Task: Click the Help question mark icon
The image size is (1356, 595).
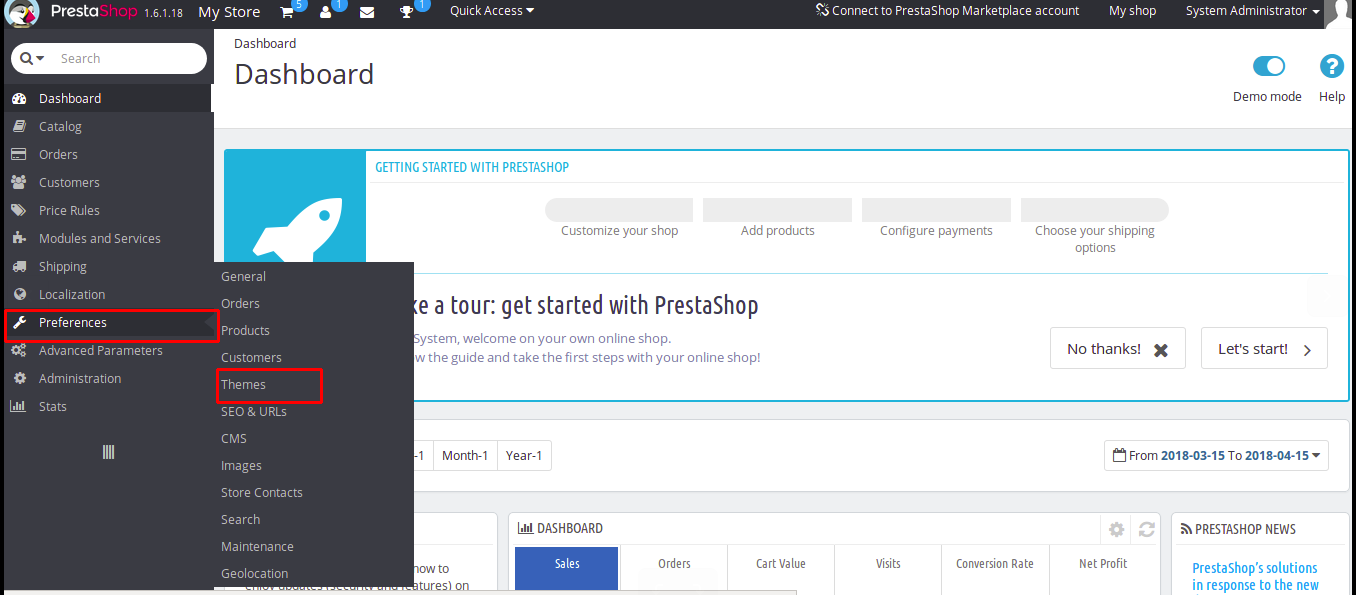Action: (x=1332, y=66)
